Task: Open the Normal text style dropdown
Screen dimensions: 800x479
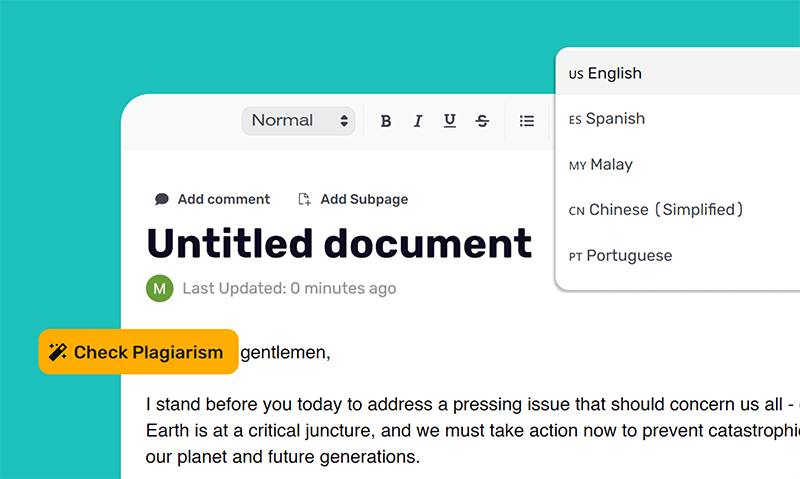Action: point(298,121)
